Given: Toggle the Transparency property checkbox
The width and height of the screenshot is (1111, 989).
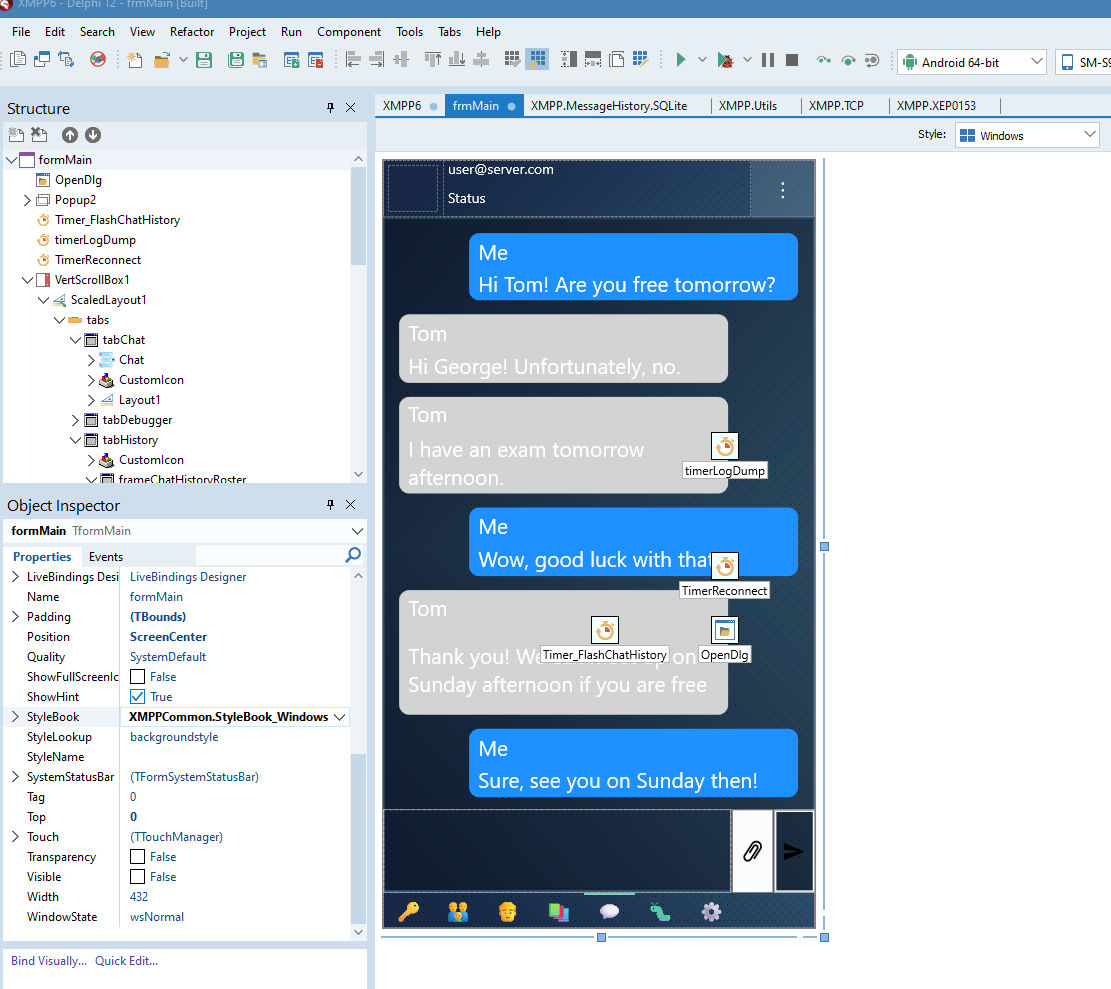Looking at the screenshot, I should (138, 857).
